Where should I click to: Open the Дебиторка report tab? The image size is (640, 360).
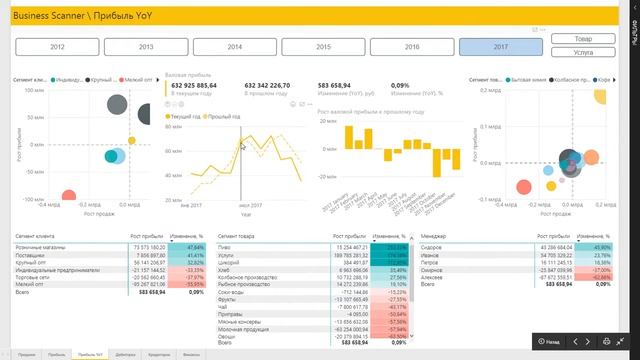click(x=125, y=355)
